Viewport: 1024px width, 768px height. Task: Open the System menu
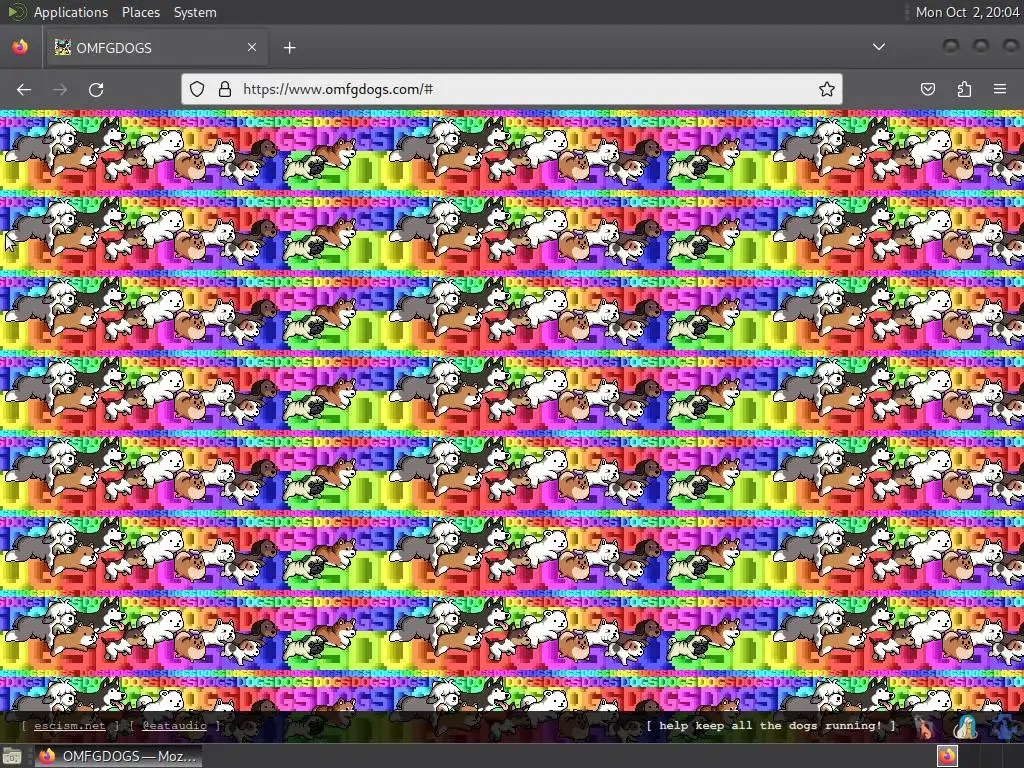pyautogui.click(x=195, y=12)
